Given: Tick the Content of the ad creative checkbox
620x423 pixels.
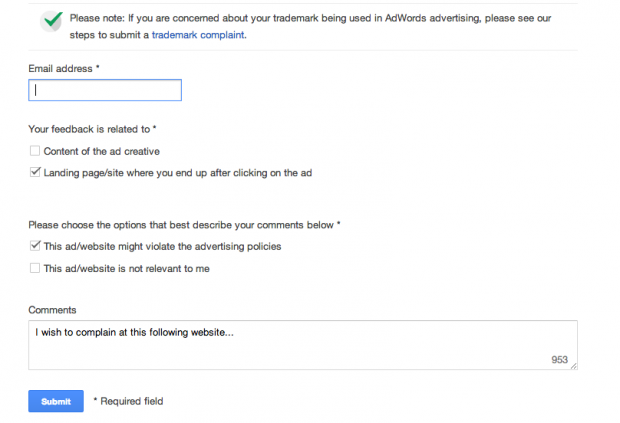Looking at the screenshot, I should coord(35,151).
